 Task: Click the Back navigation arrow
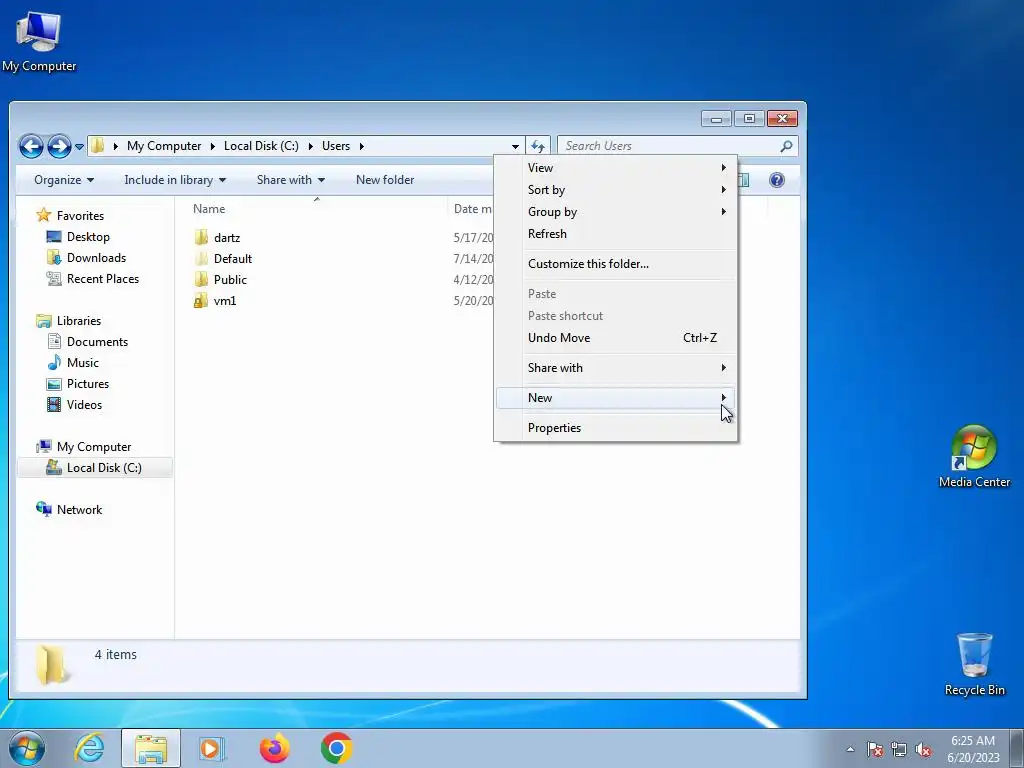click(x=31, y=146)
